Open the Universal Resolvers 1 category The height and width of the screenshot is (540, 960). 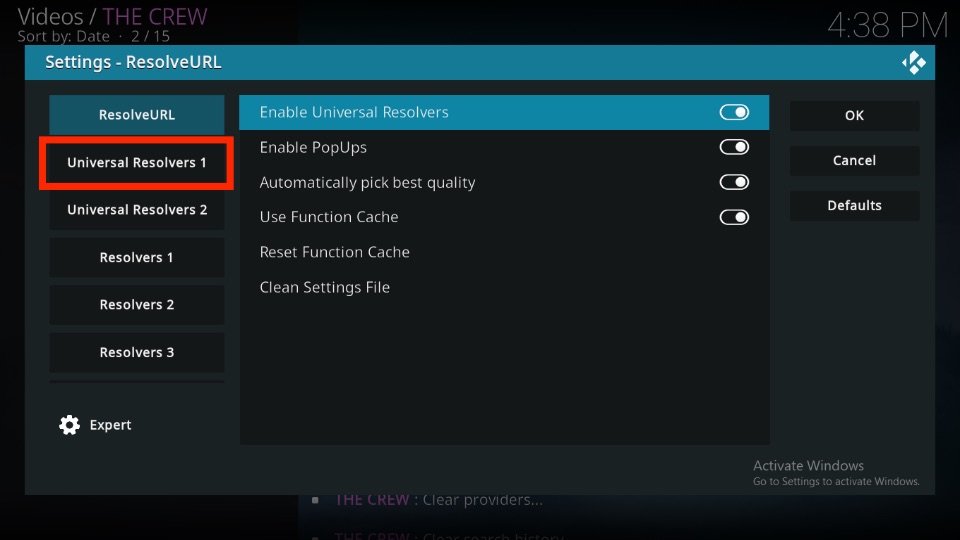(x=137, y=162)
